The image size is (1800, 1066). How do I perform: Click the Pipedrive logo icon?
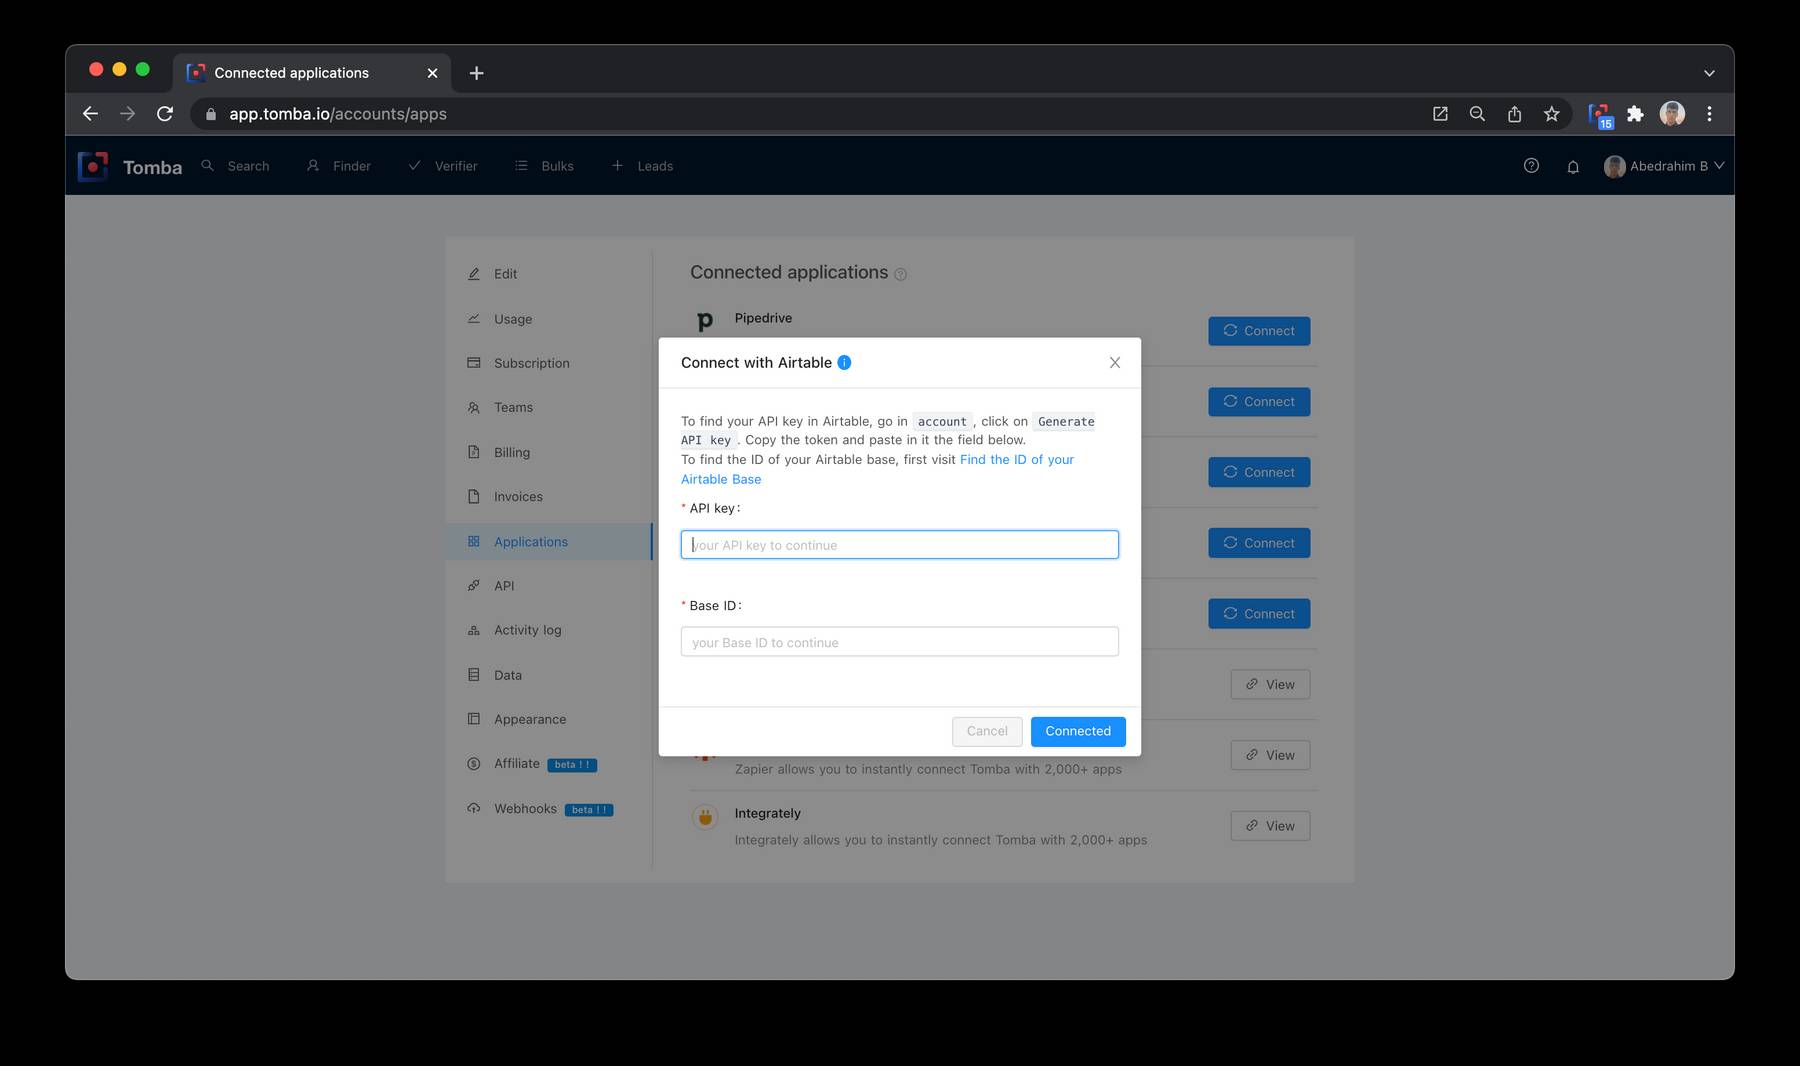(705, 321)
